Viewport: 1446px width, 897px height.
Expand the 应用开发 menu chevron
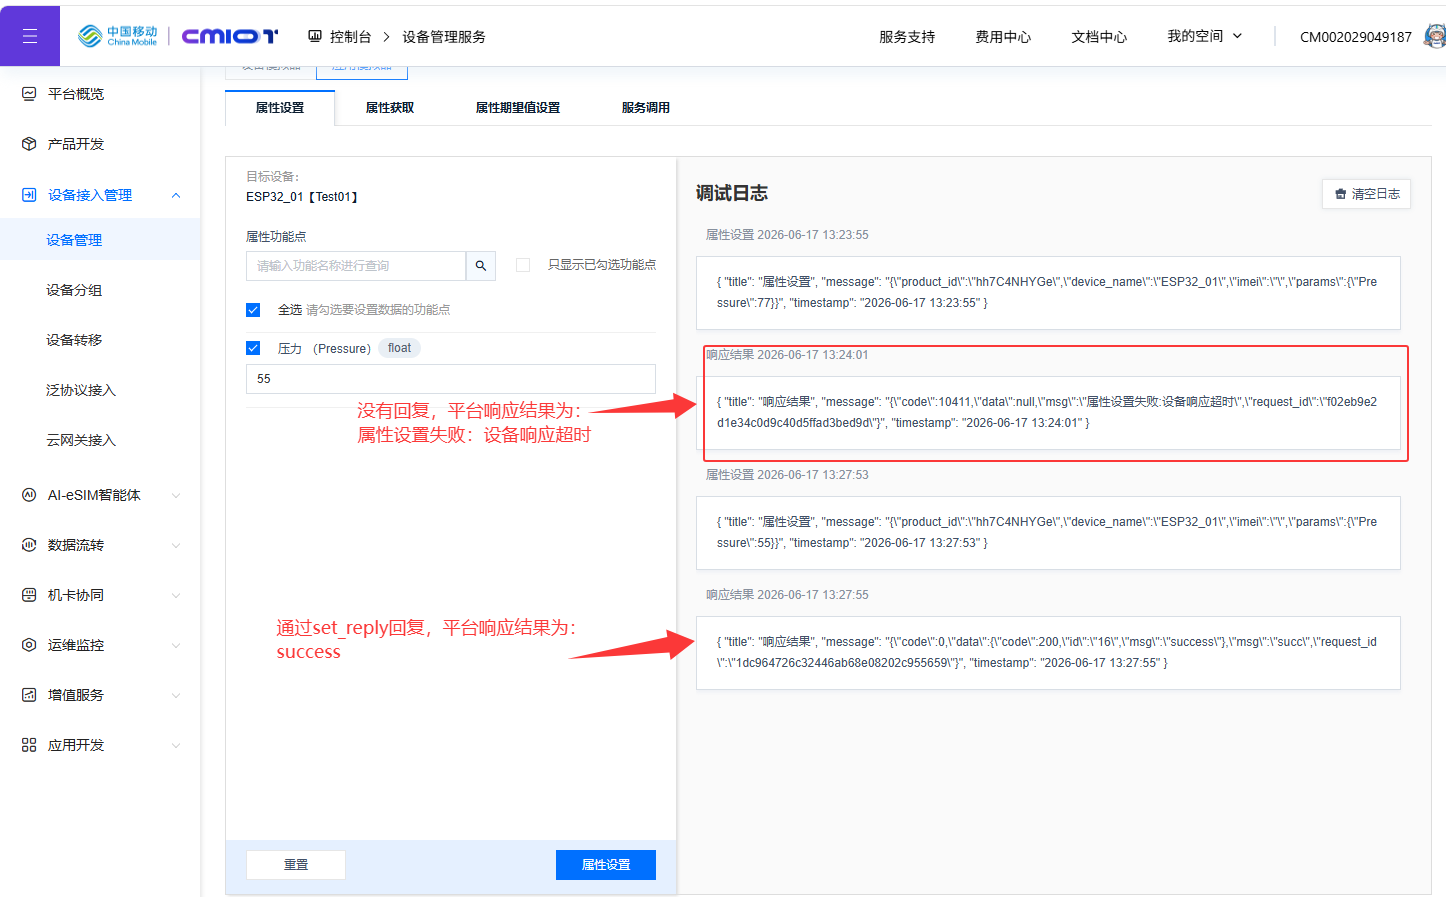(x=176, y=745)
